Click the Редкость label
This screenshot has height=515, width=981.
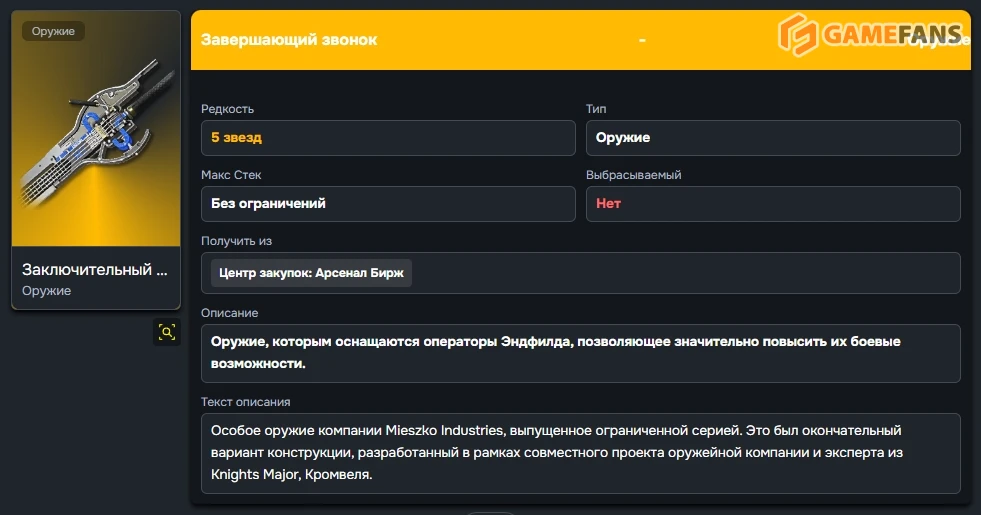[227, 109]
